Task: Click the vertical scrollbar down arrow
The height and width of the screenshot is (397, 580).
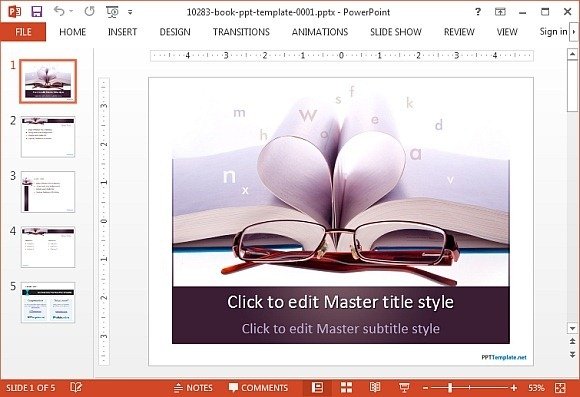Action: click(572, 328)
